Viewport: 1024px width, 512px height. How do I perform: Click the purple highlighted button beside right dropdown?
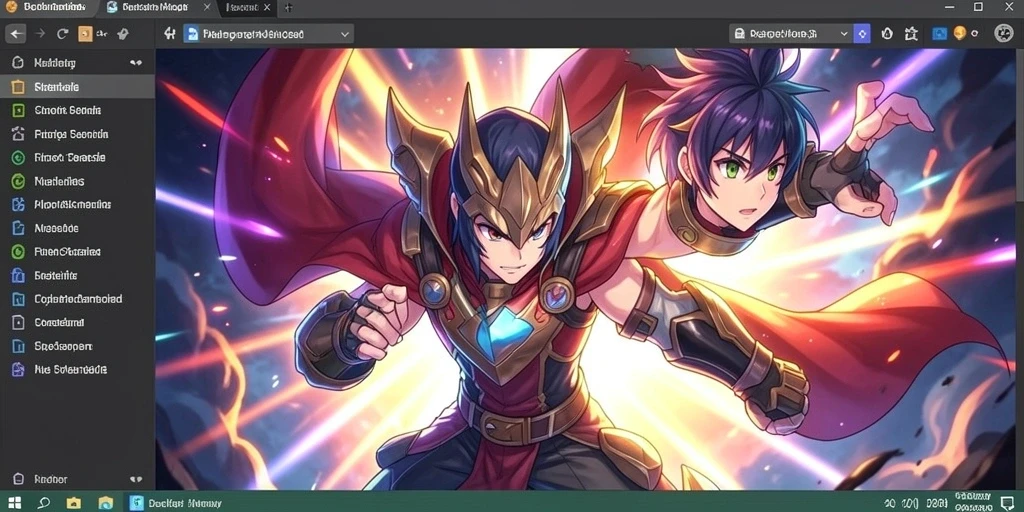[x=862, y=34]
